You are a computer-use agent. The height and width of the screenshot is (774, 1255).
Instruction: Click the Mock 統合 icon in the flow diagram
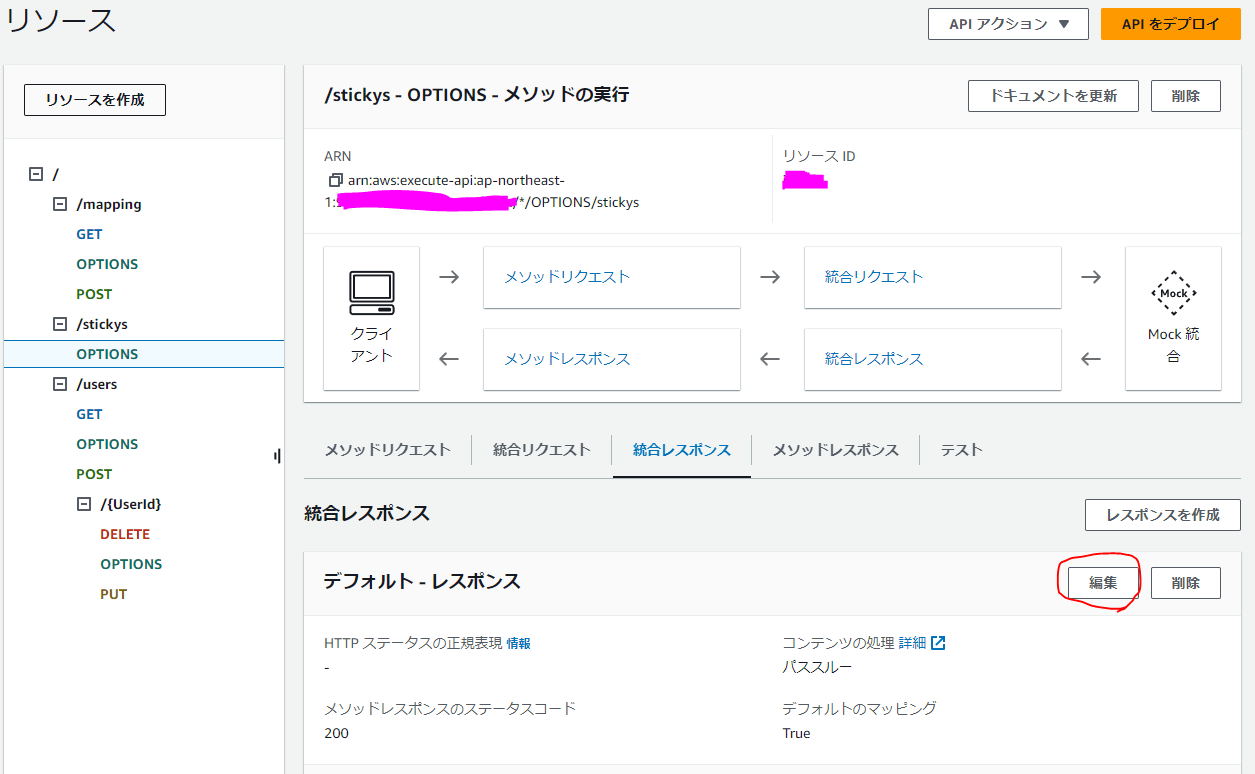[1172, 294]
